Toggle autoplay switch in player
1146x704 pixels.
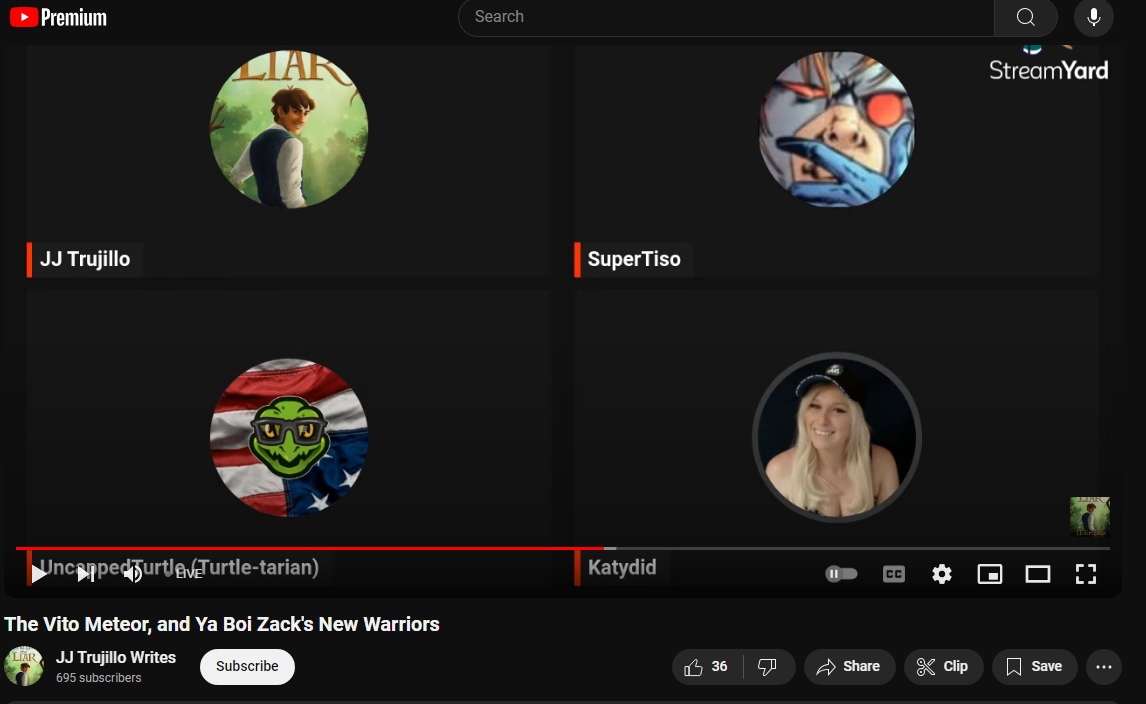[841, 574]
